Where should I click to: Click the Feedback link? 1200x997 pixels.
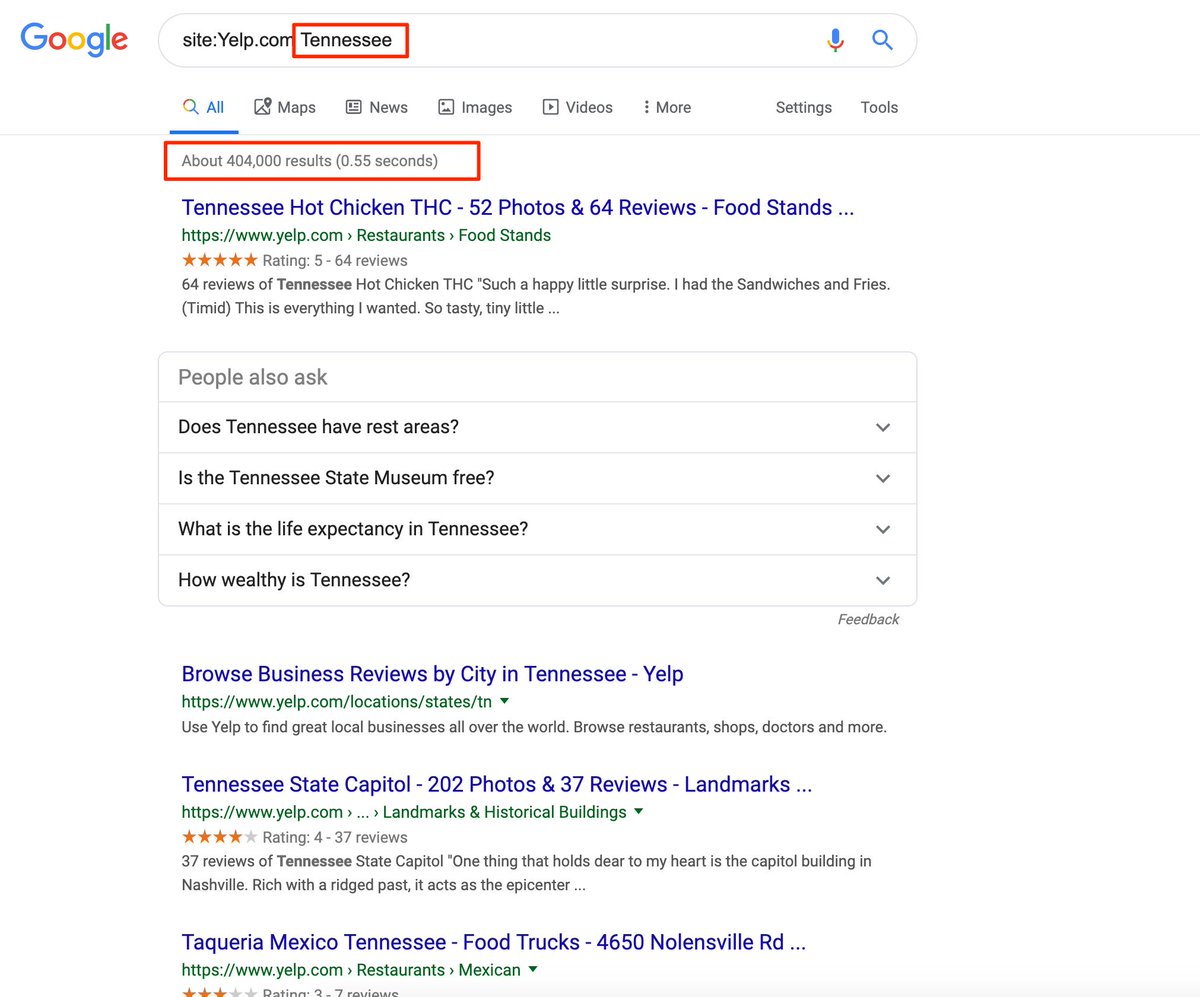(868, 620)
